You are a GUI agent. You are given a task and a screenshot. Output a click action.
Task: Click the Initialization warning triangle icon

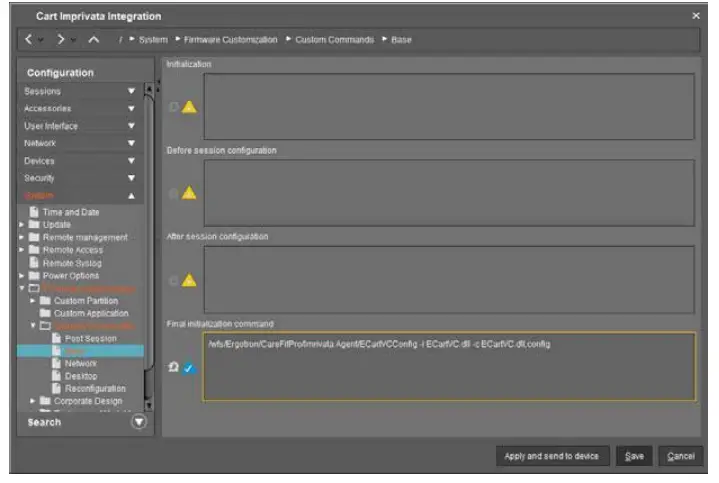[x=189, y=107]
